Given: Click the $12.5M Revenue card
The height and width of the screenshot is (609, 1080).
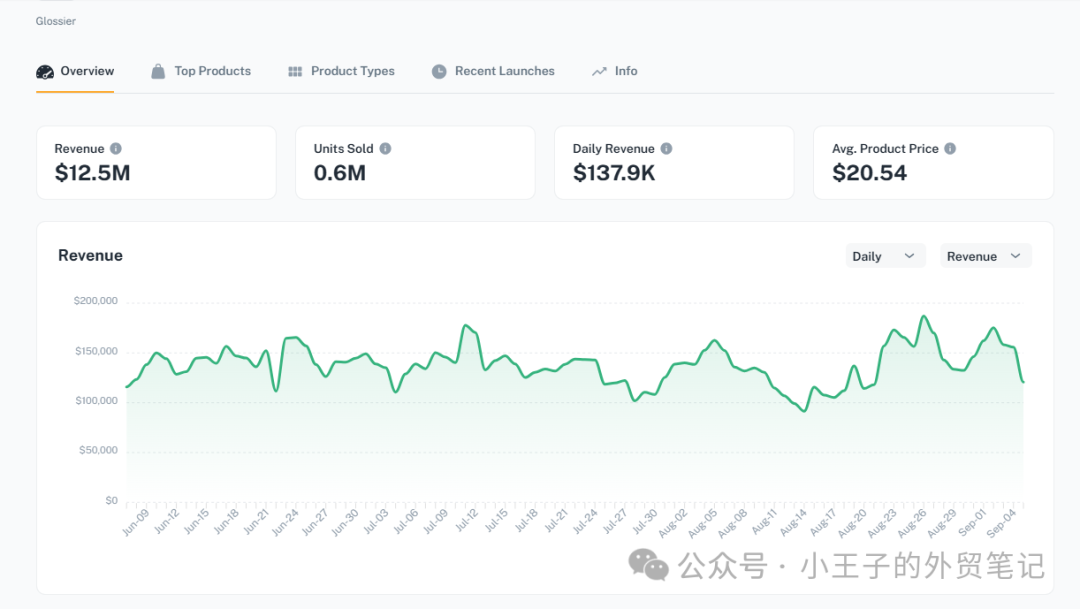Looking at the screenshot, I should click(x=156, y=163).
